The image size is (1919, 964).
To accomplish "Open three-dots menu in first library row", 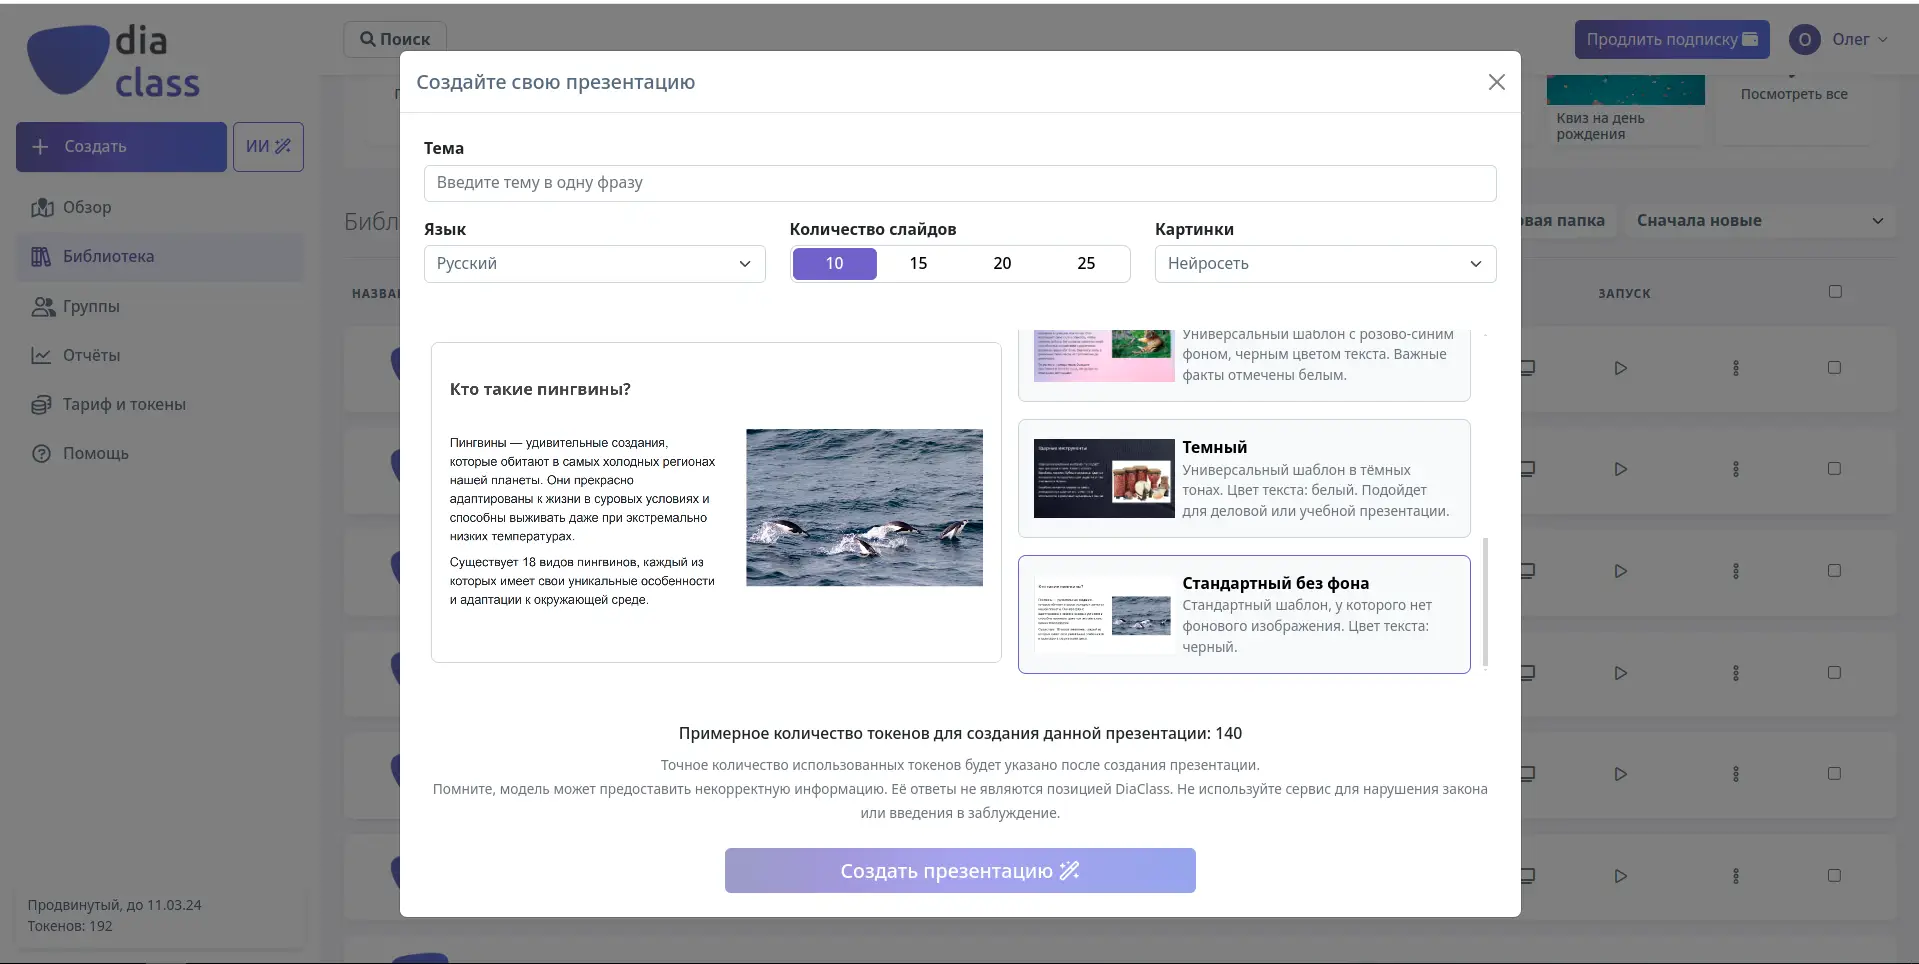I will click(1736, 369).
